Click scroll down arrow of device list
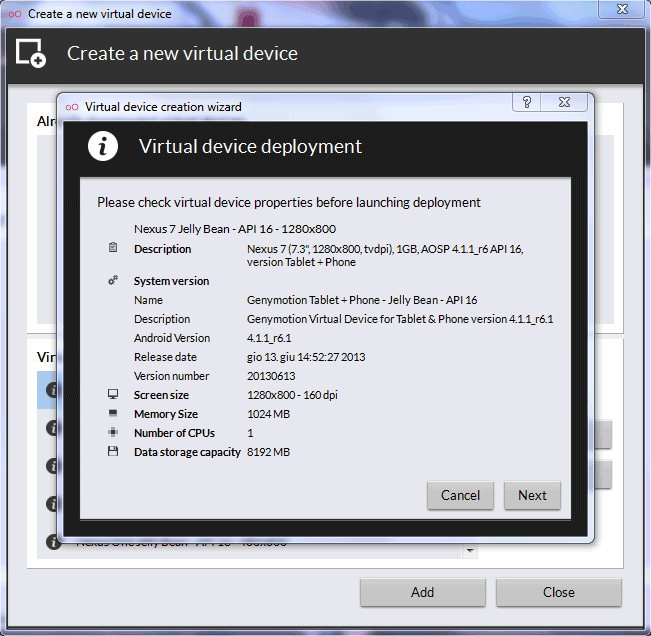This screenshot has width=651, height=636. coord(470,551)
